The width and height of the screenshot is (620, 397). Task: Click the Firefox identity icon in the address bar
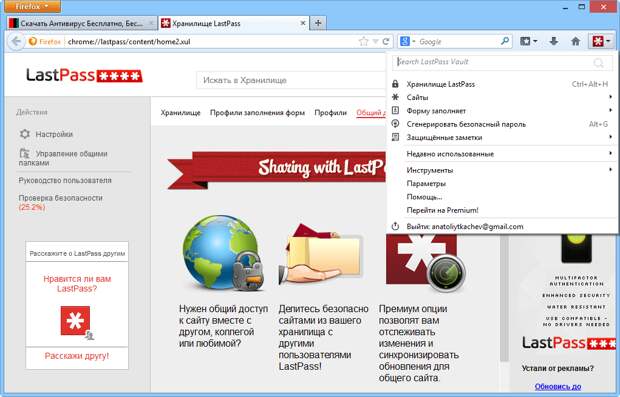tap(33, 42)
